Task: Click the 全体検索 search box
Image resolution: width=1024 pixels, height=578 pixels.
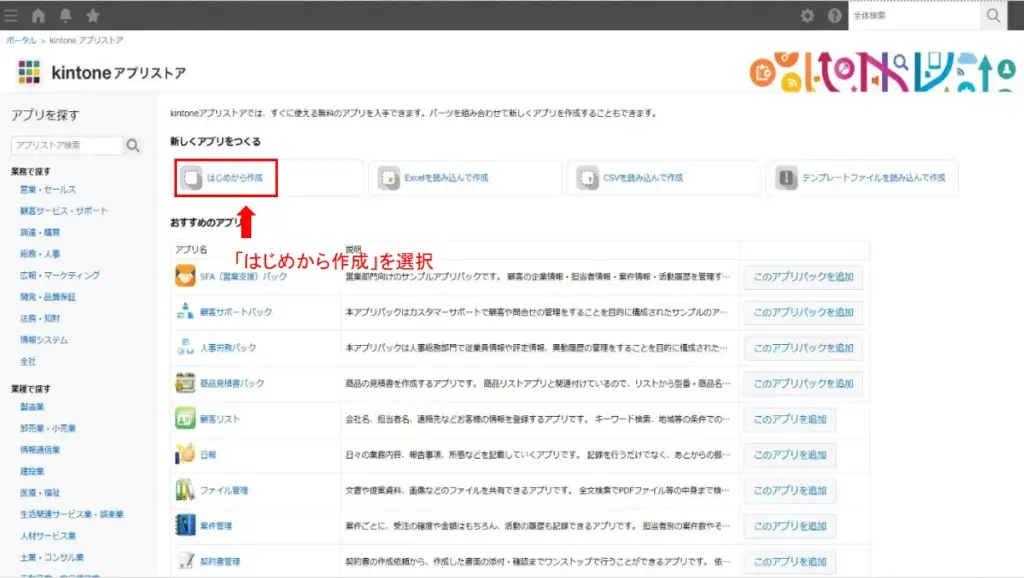Action: (x=915, y=16)
